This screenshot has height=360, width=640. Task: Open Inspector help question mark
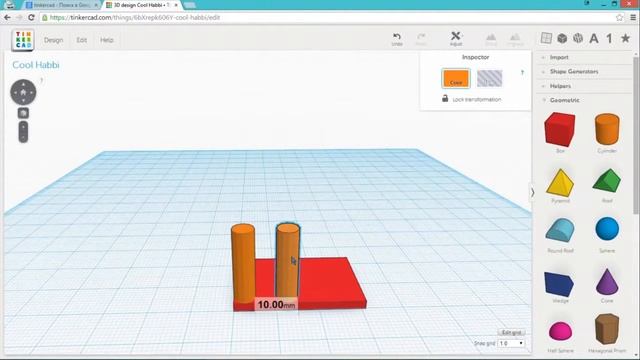[x=522, y=73]
